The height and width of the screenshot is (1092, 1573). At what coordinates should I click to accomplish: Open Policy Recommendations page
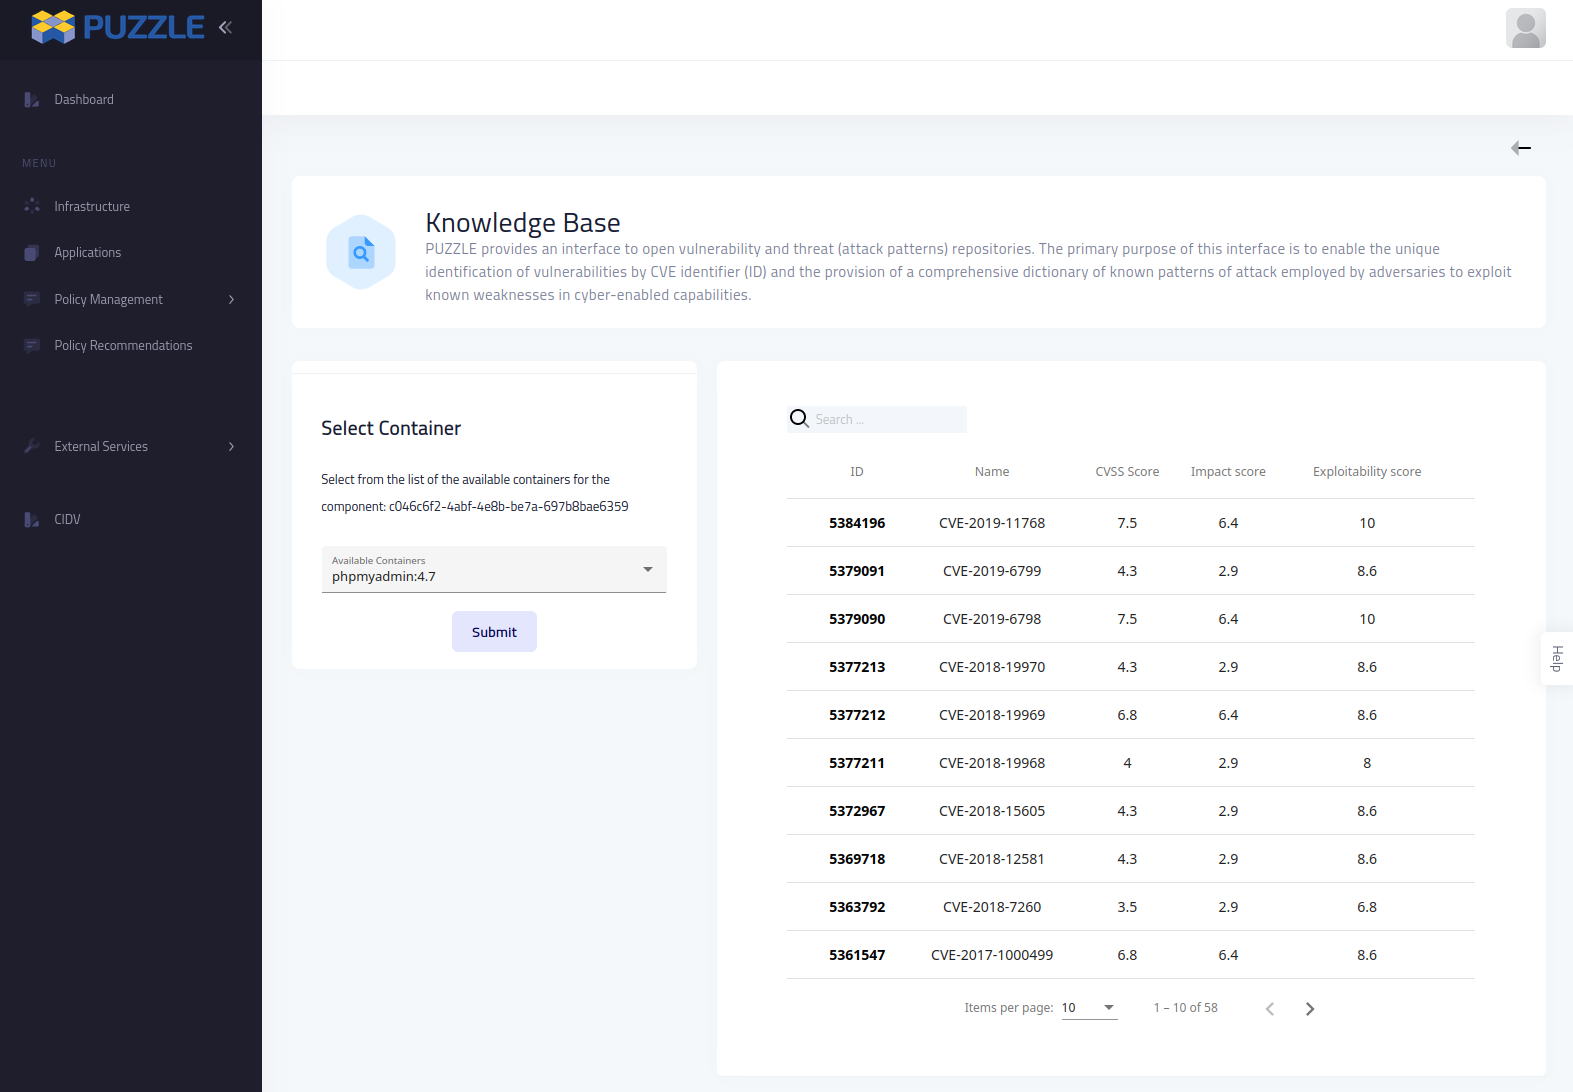tap(123, 346)
